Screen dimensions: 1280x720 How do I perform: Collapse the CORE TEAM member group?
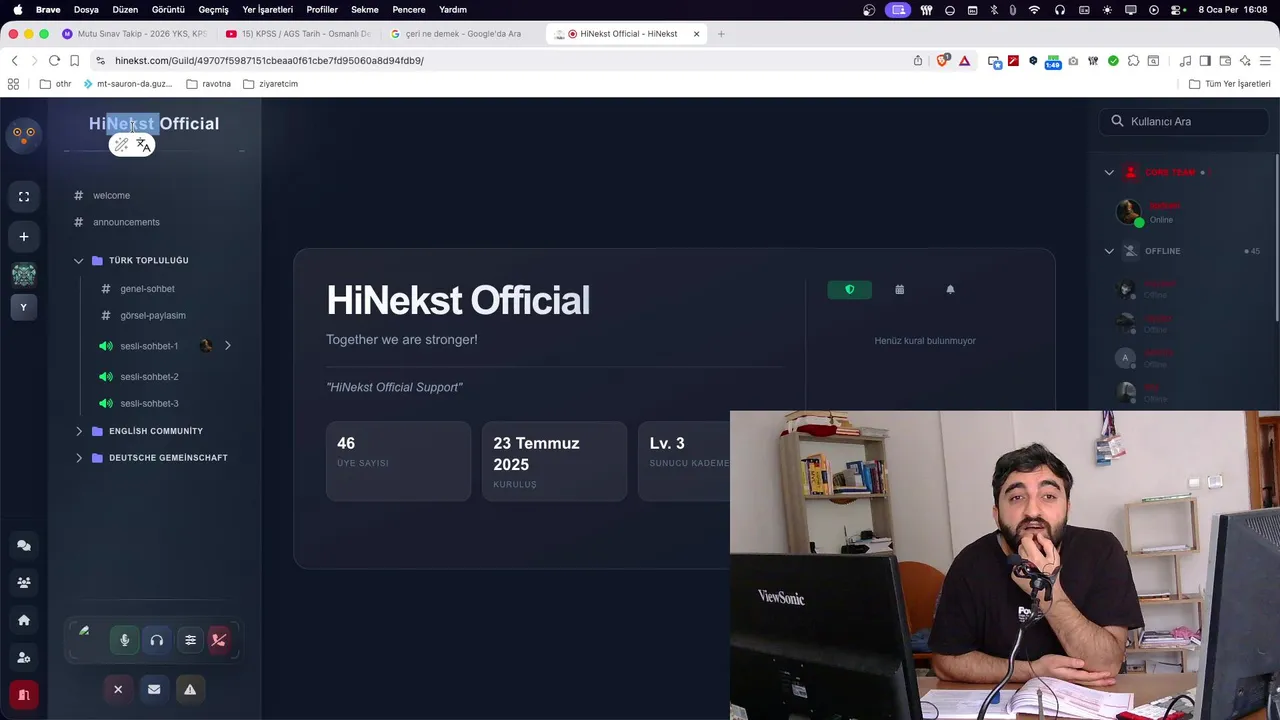(x=1109, y=172)
